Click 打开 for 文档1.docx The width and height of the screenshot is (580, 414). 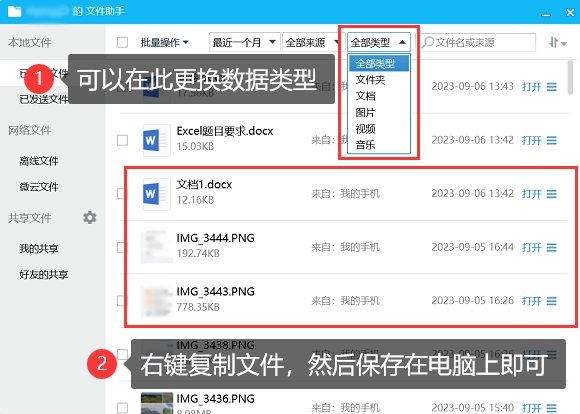(532, 194)
